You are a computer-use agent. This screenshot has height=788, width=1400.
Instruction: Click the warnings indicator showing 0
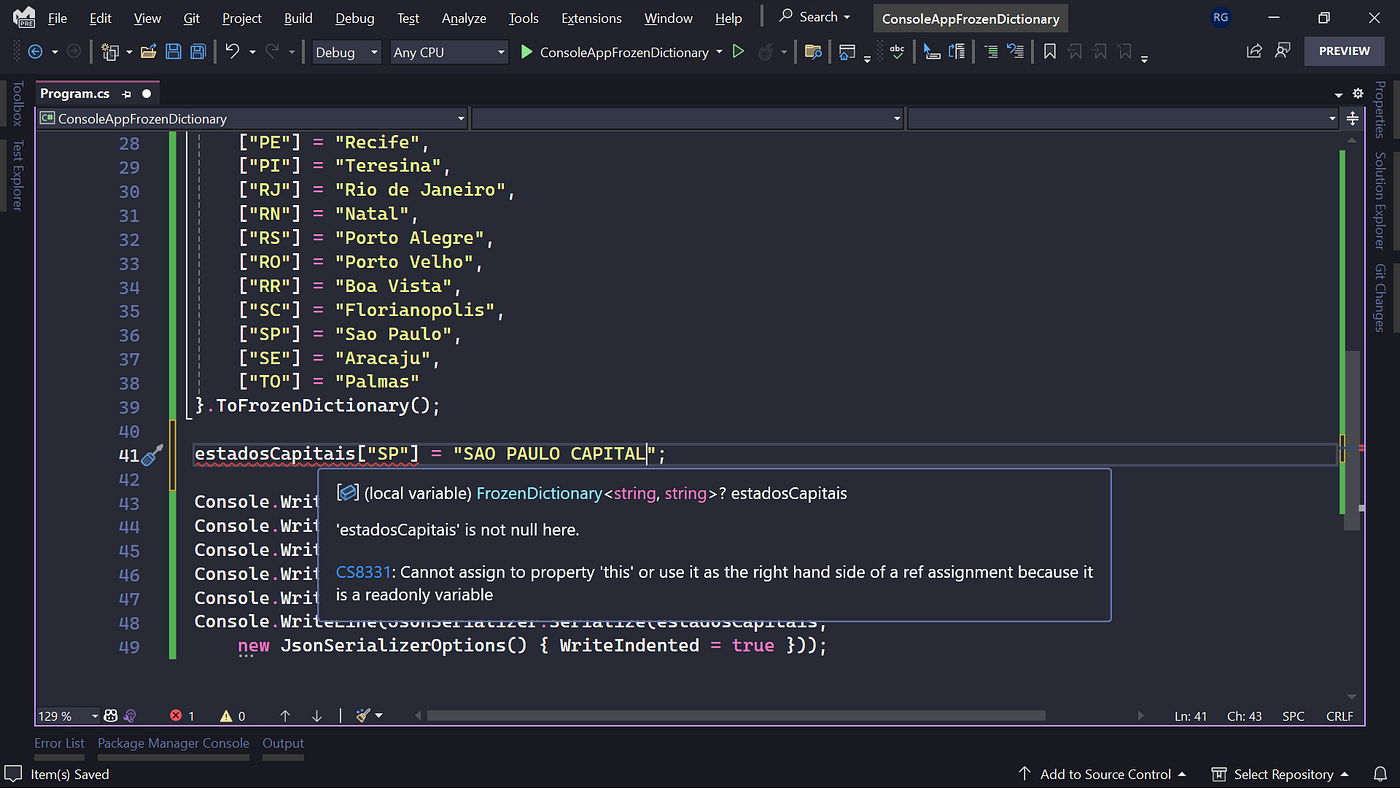click(232, 716)
